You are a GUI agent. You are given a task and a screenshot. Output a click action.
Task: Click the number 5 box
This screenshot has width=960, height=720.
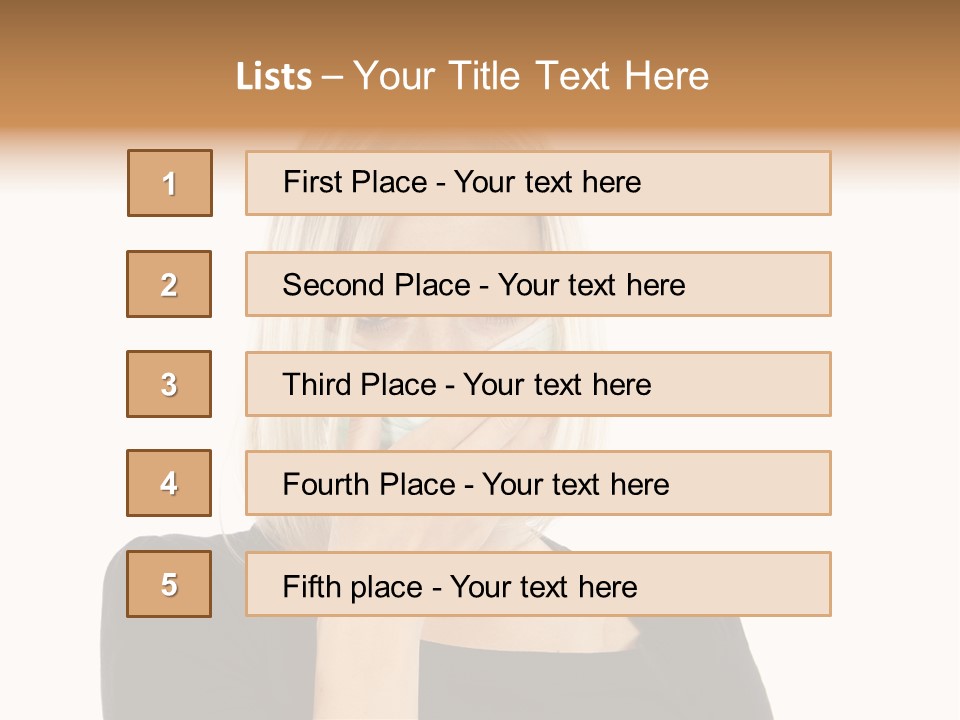(x=169, y=584)
